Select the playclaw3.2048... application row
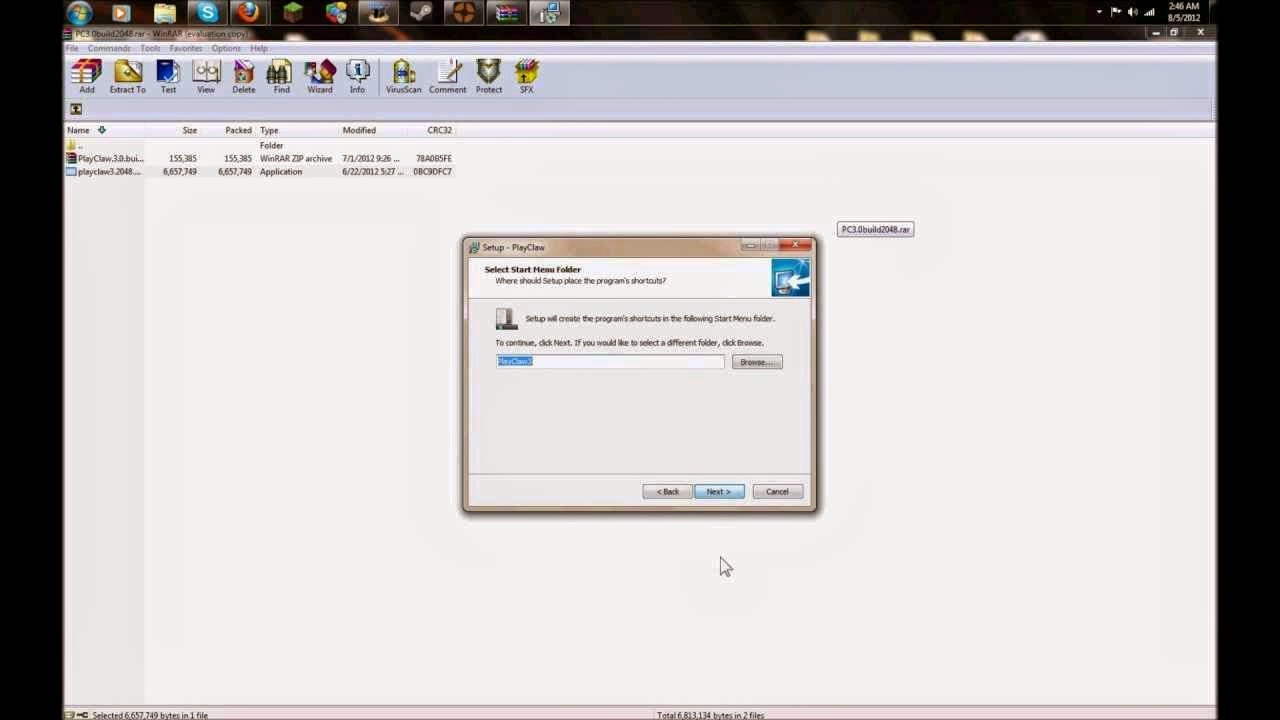This screenshot has height=720, width=1280. (259, 171)
